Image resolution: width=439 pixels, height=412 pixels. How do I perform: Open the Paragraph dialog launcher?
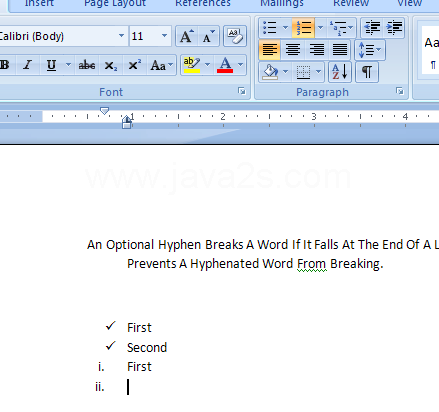click(x=400, y=91)
